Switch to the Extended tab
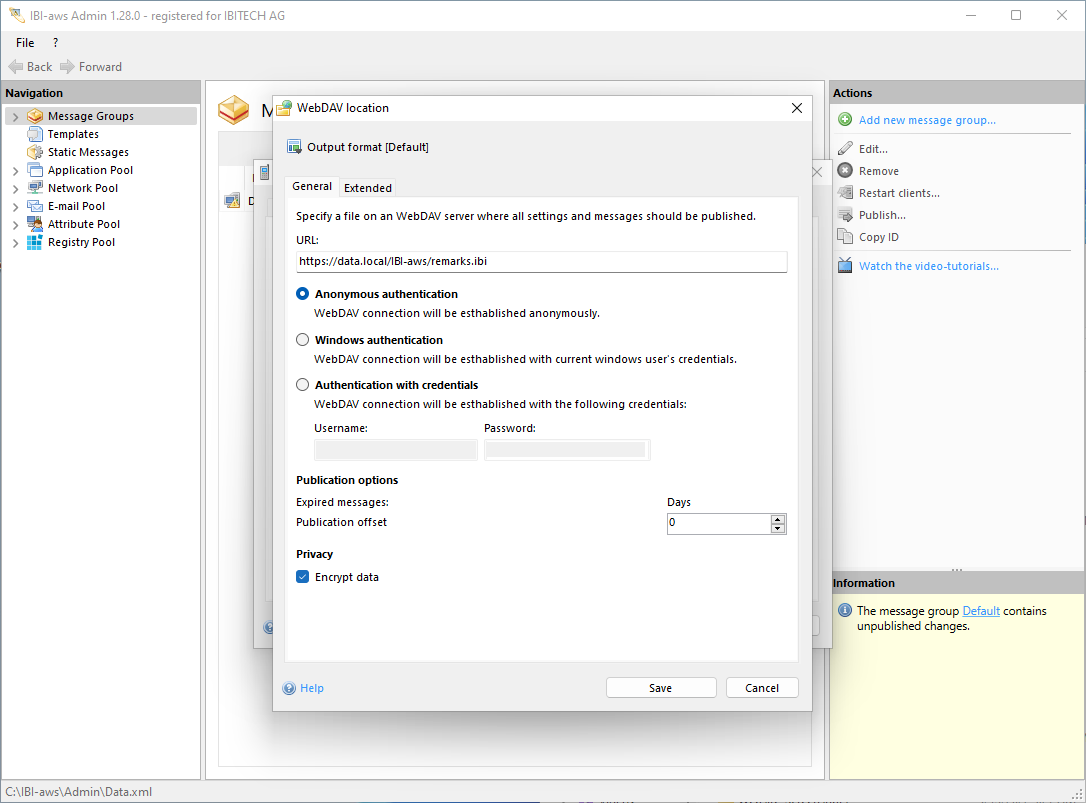Image resolution: width=1086 pixels, height=803 pixels. (368, 188)
